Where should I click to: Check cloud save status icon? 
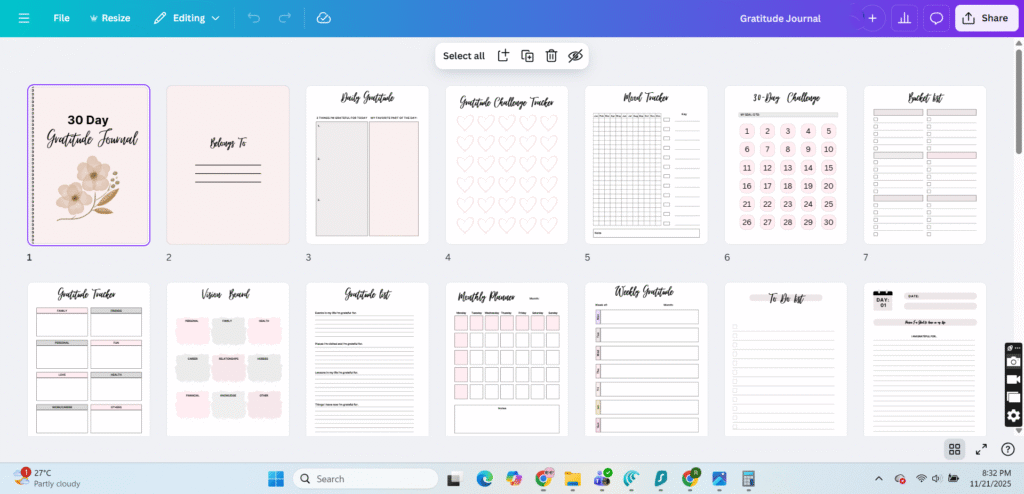pos(323,18)
